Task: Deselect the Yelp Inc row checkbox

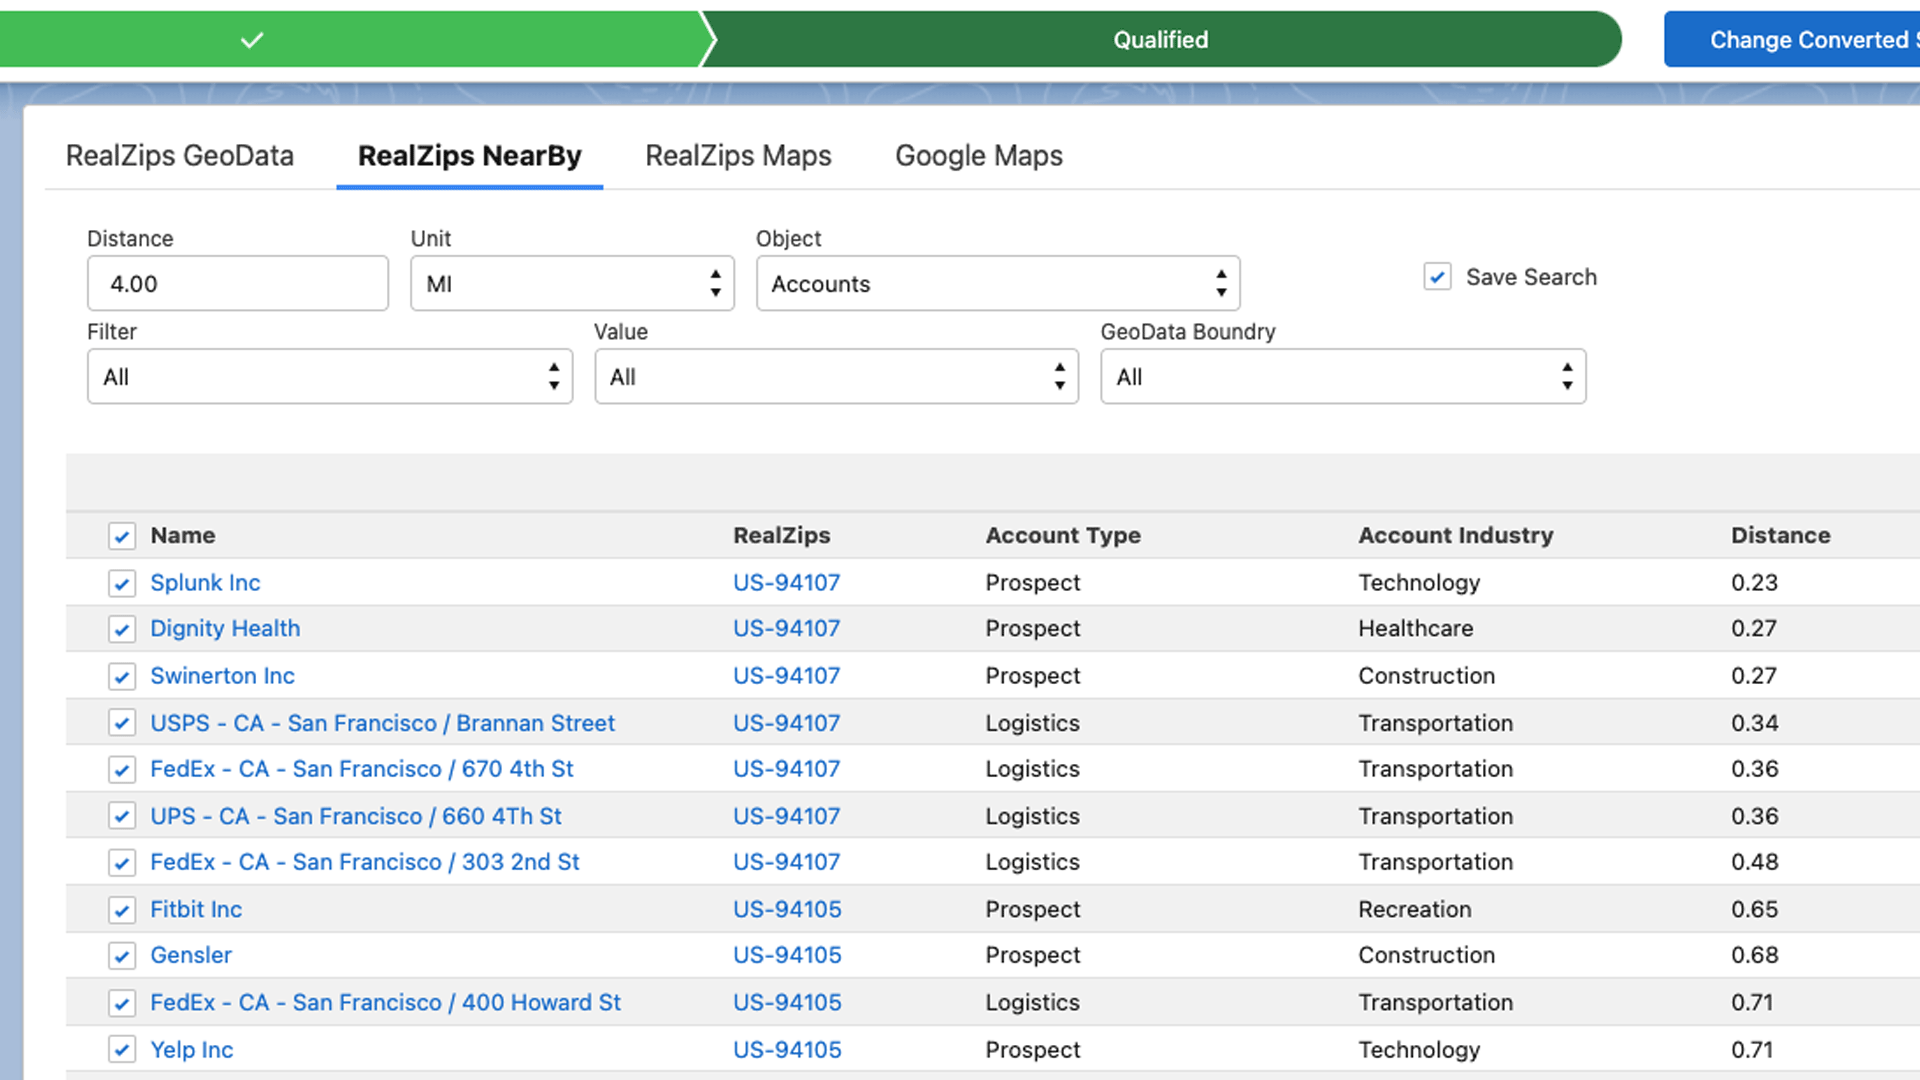Action: point(121,1050)
